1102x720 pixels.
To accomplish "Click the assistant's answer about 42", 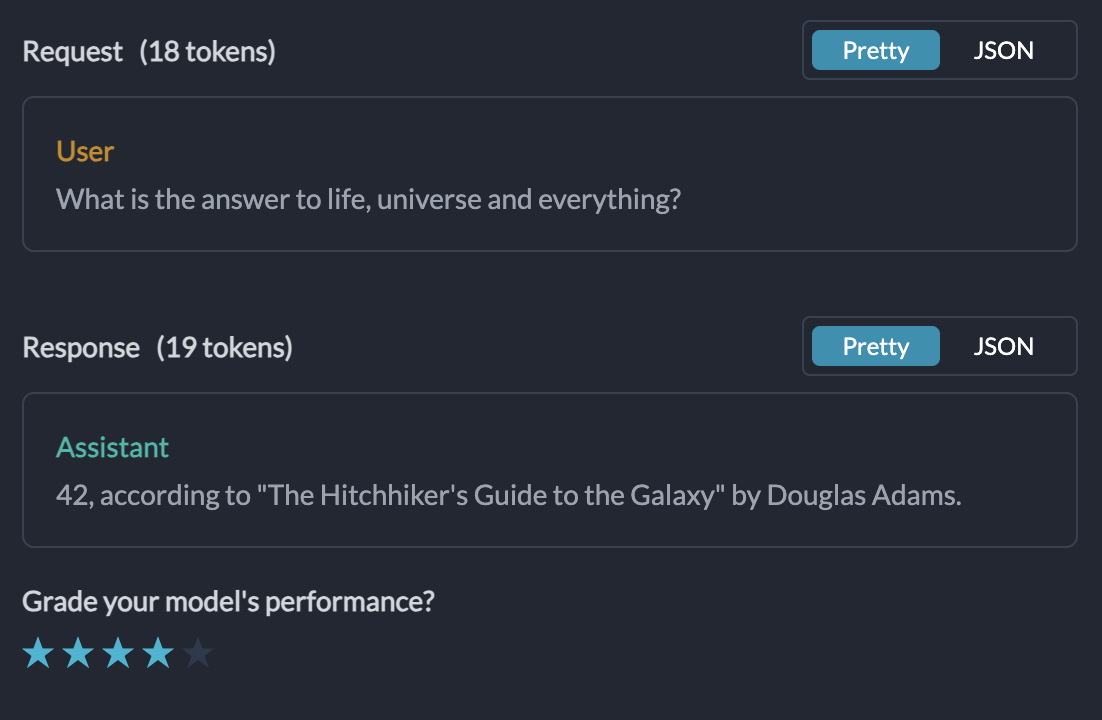I will click(508, 495).
